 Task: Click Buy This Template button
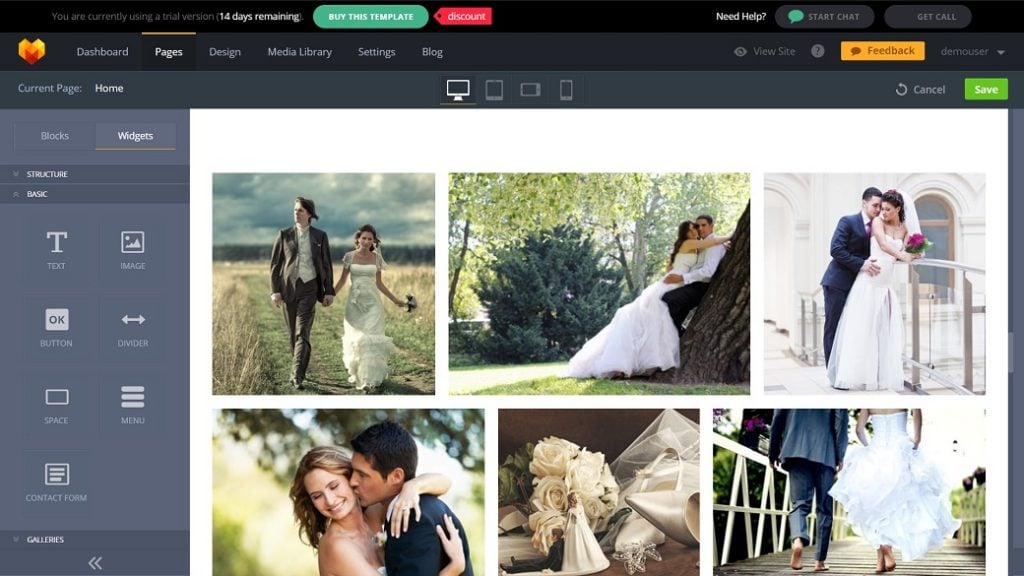point(370,16)
